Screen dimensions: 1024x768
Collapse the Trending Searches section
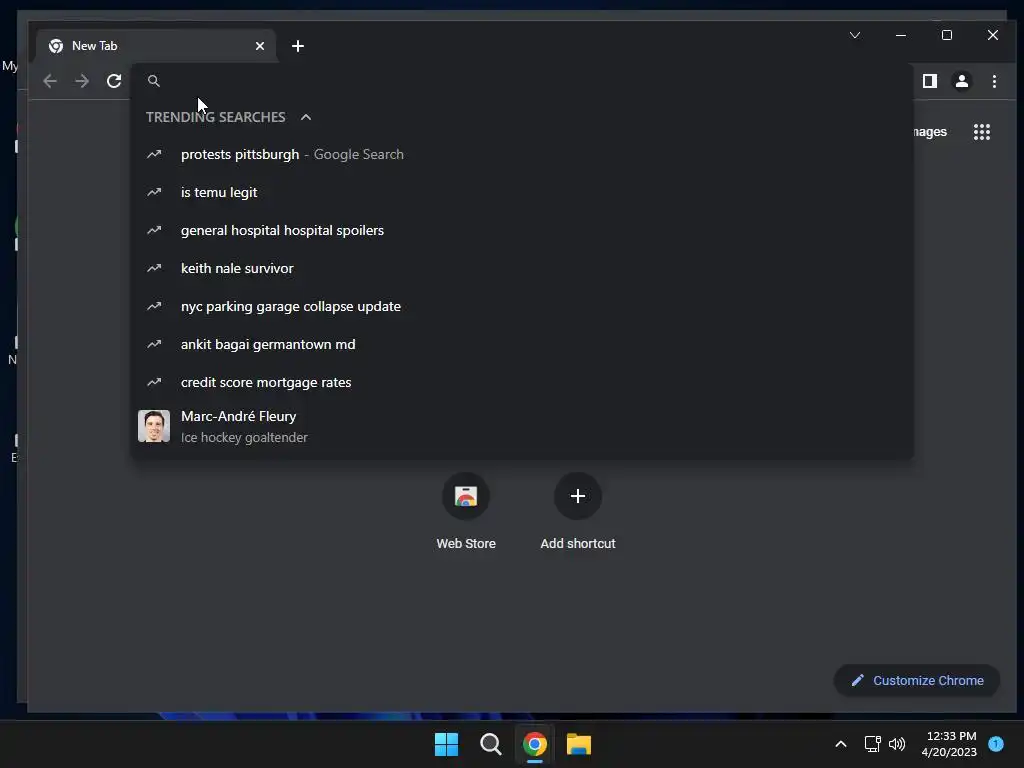coord(306,117)
